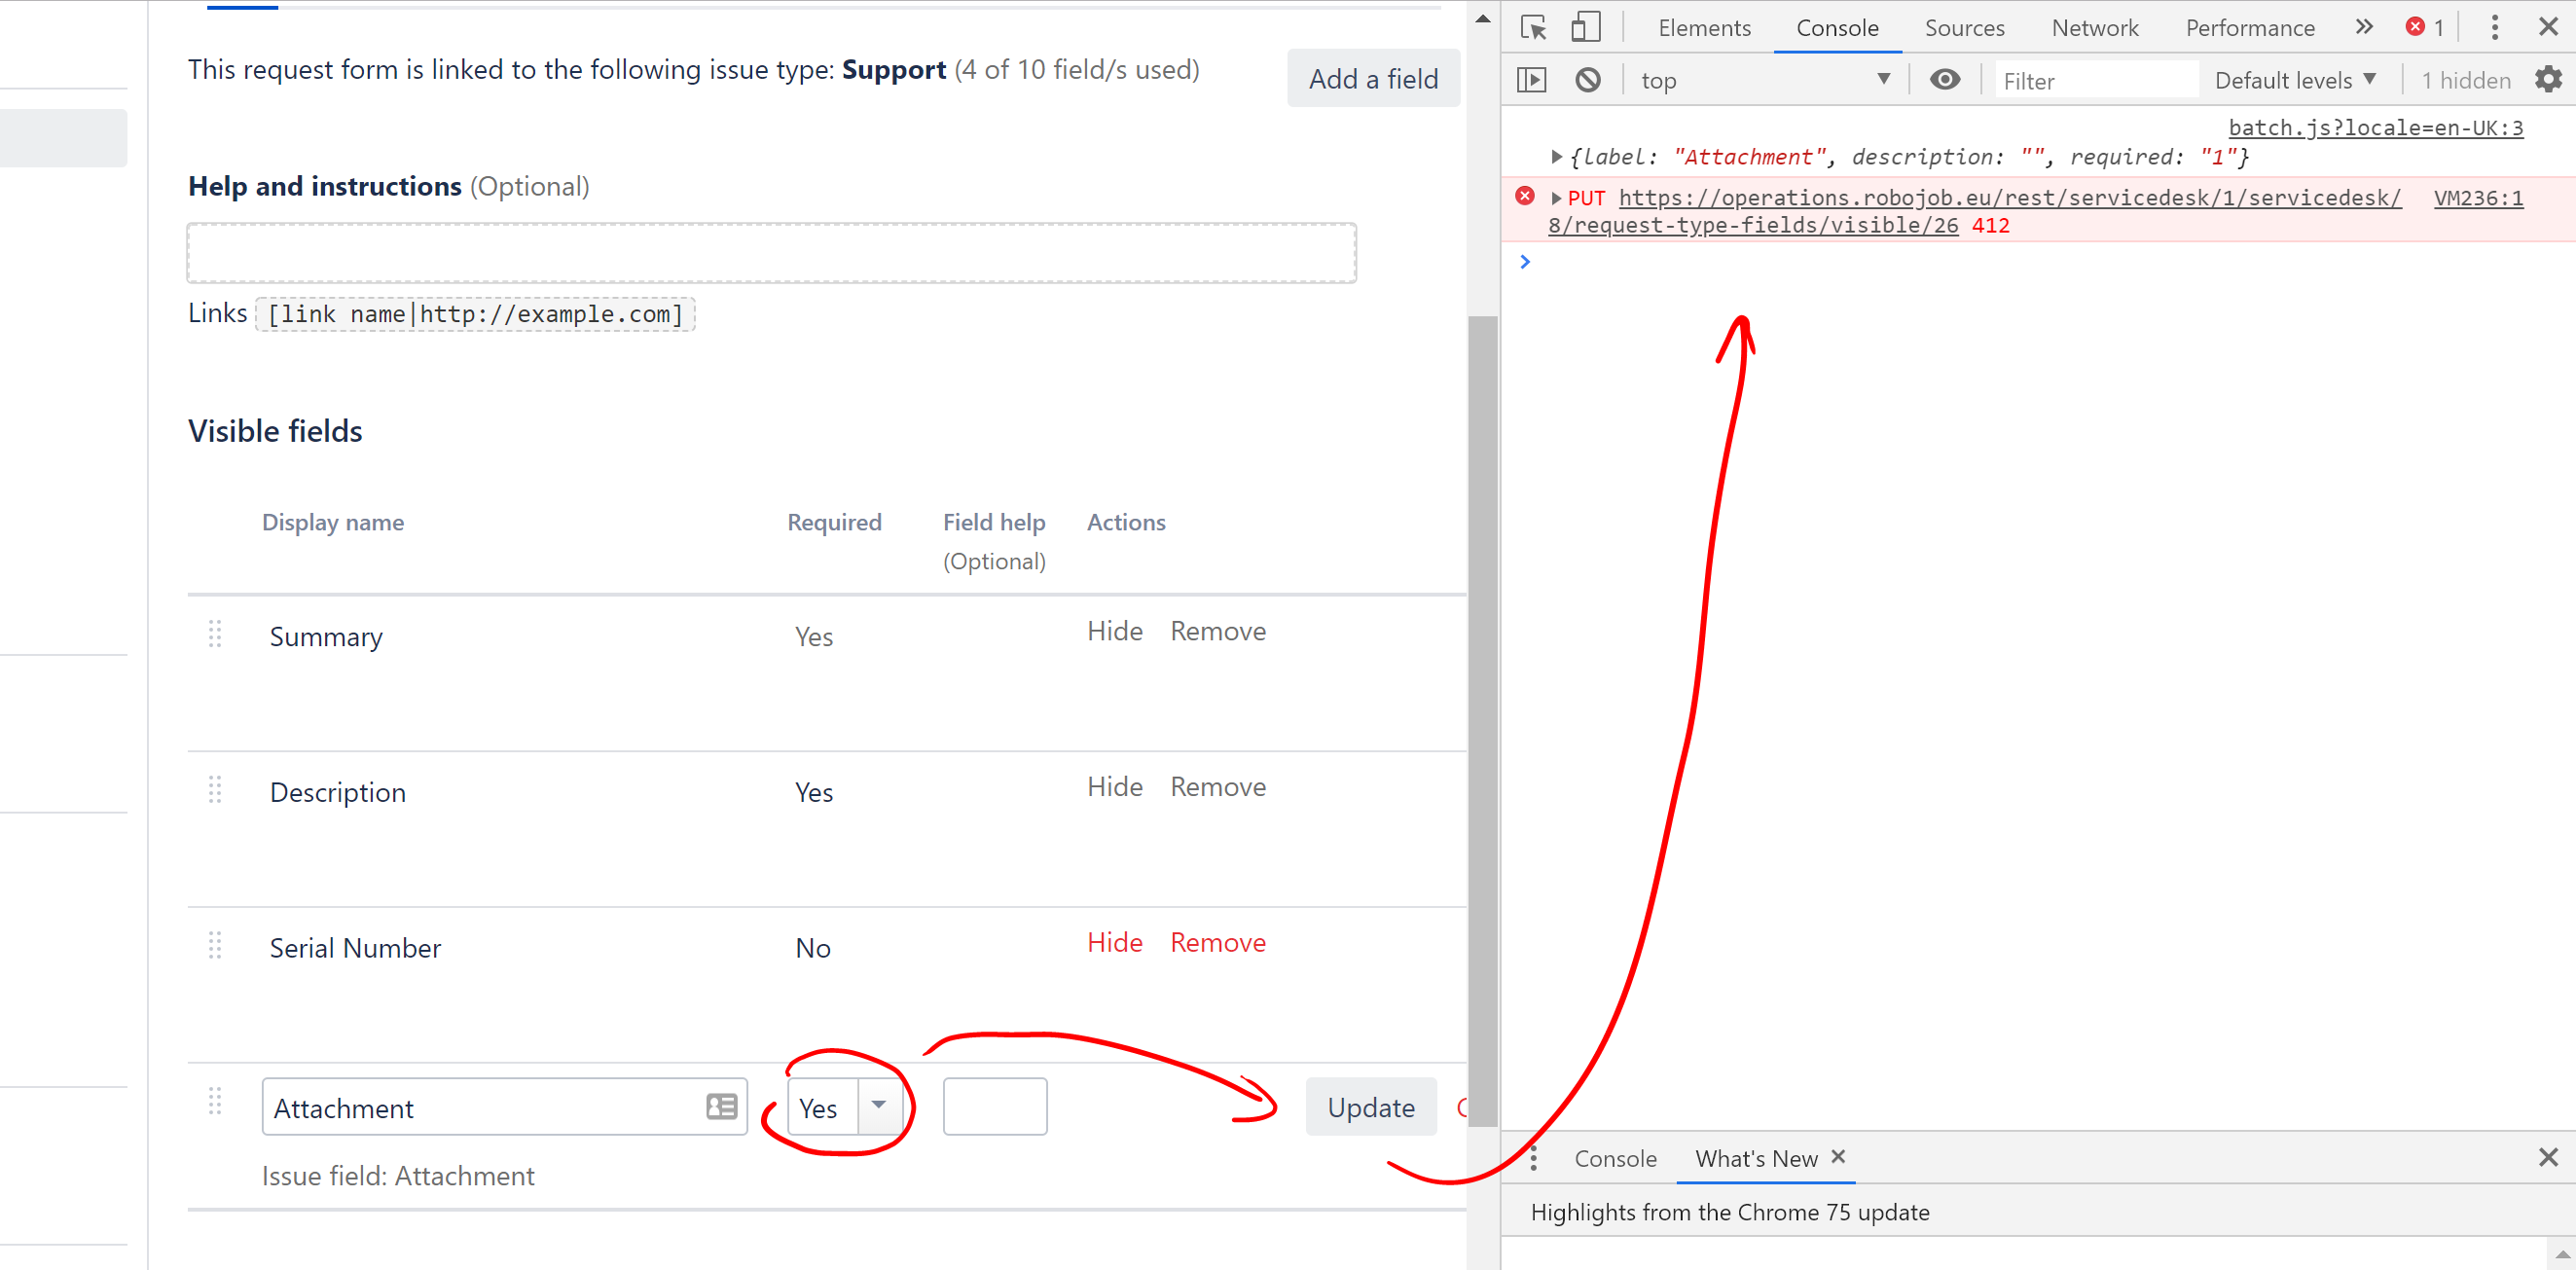Click the drag handle for Serial Number row

[215, 946]
